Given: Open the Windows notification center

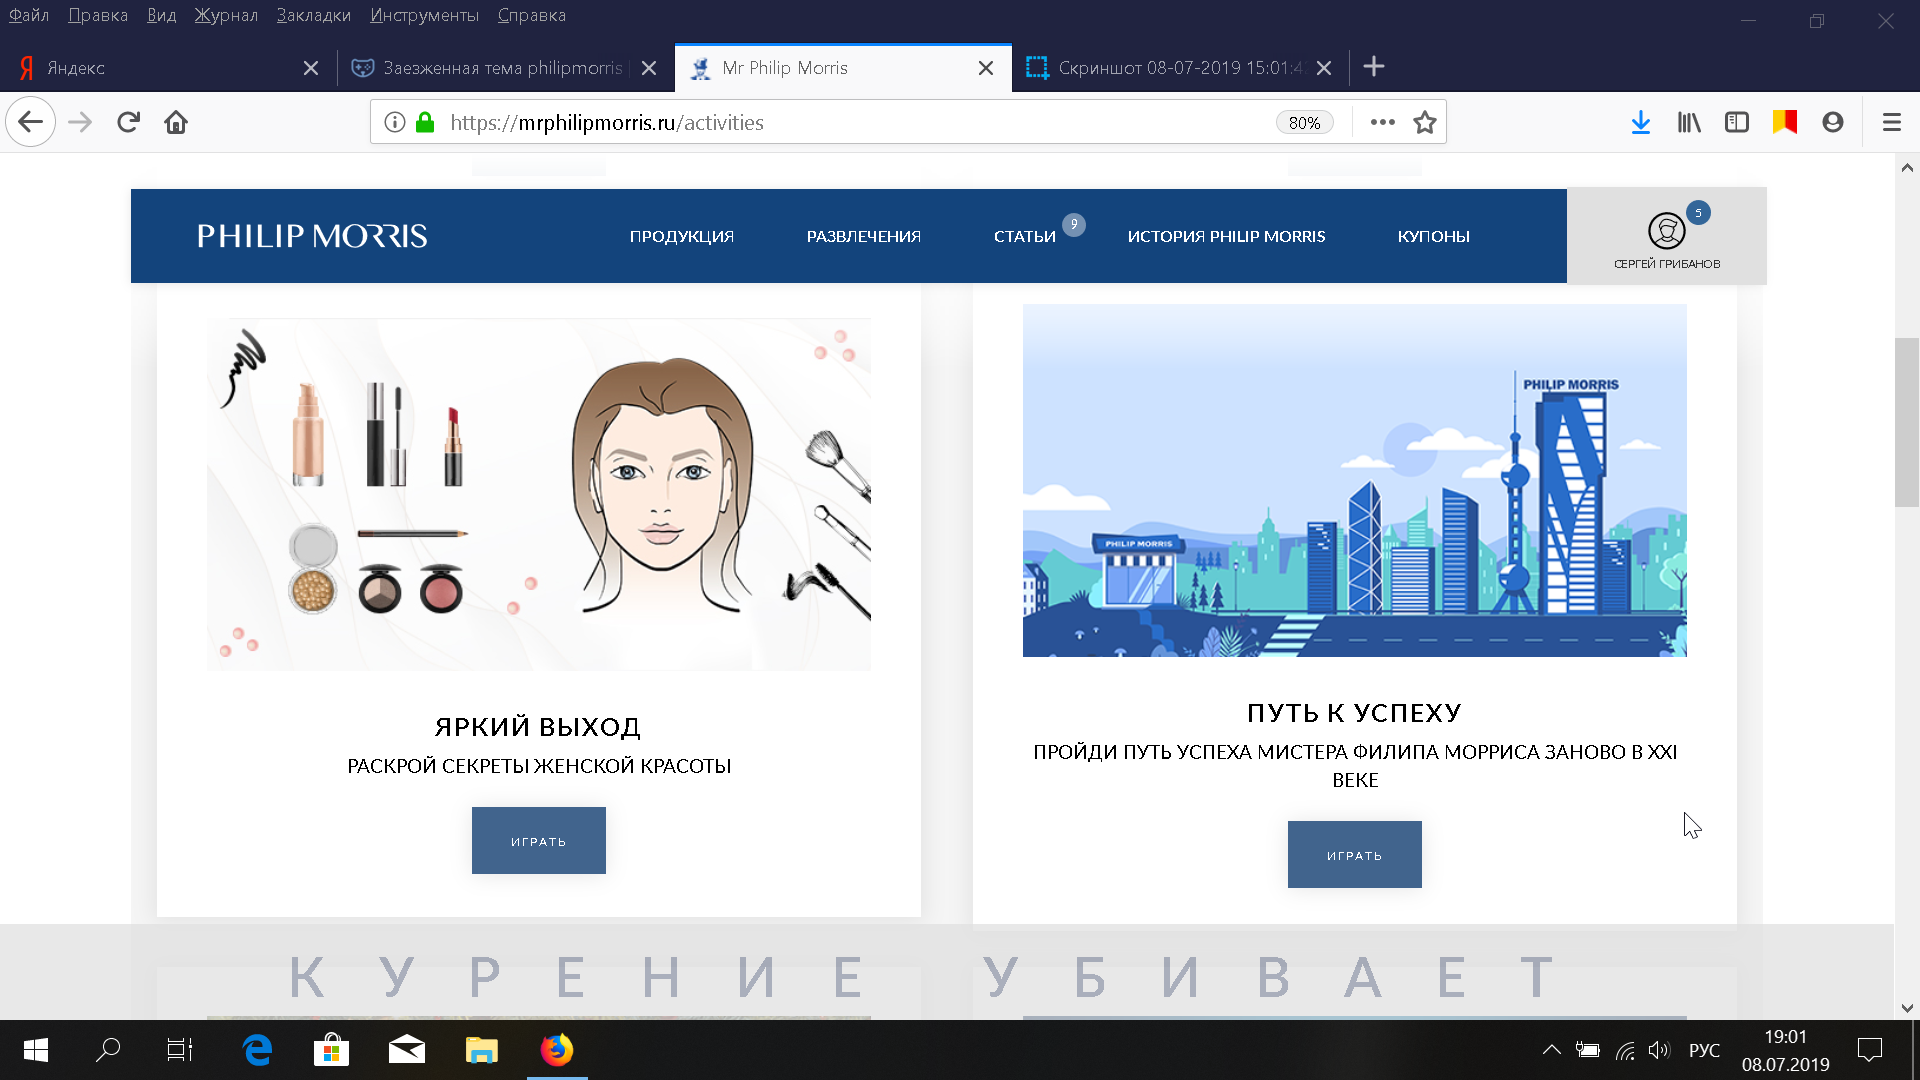Looking at the screenshot, I should tap(1870, 1050).
